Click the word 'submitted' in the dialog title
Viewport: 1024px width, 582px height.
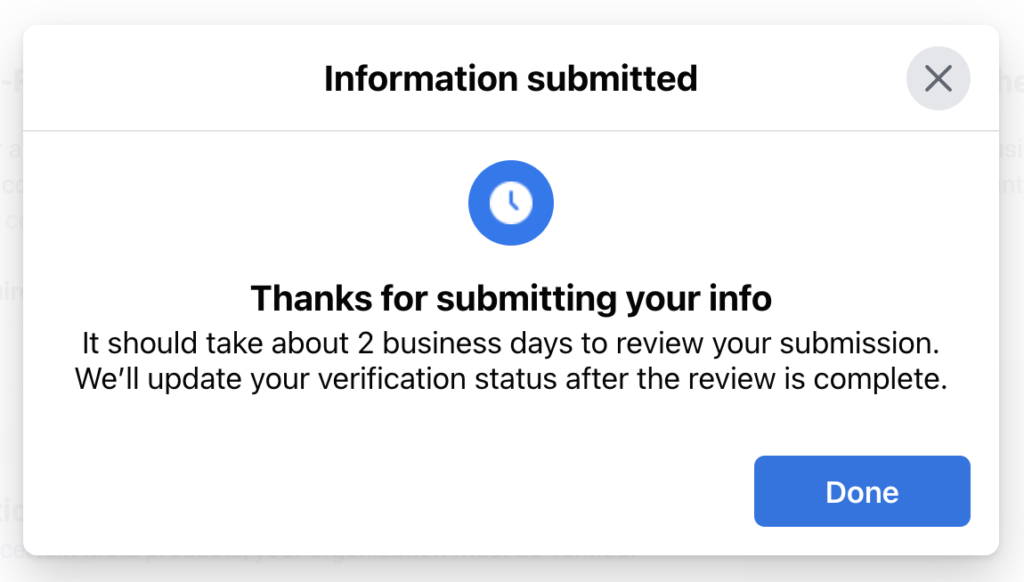click(x=612, y=78)
